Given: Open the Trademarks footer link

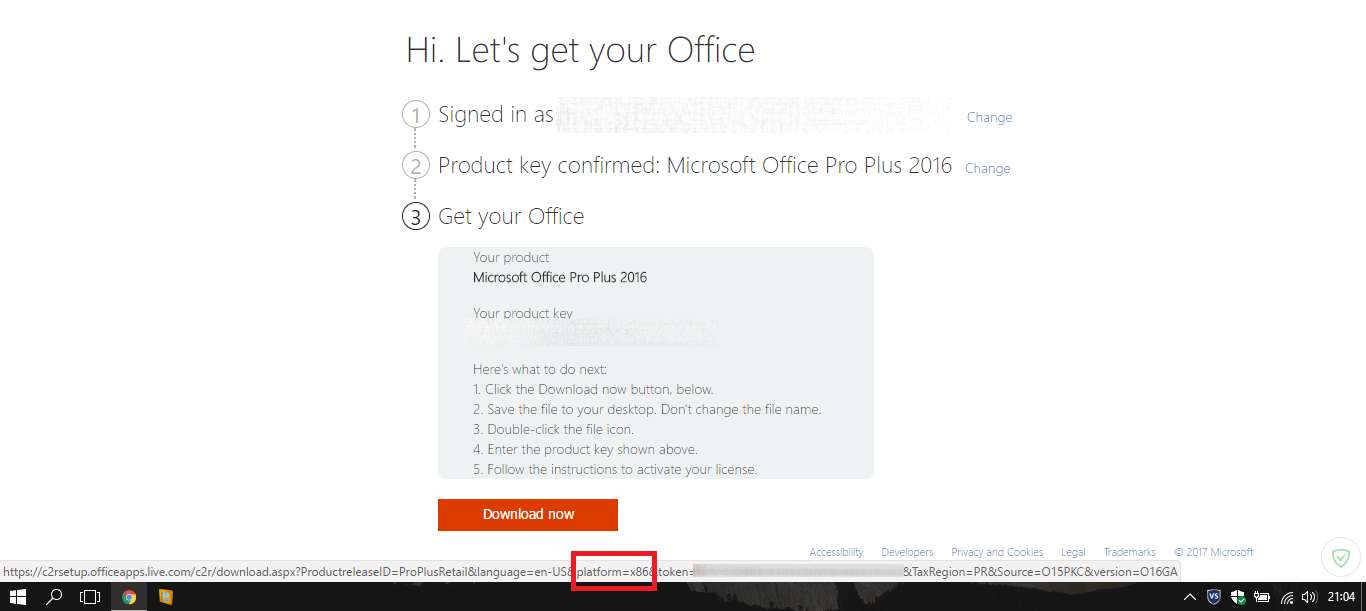Looking at the screenshot, I should point(1129,552).
